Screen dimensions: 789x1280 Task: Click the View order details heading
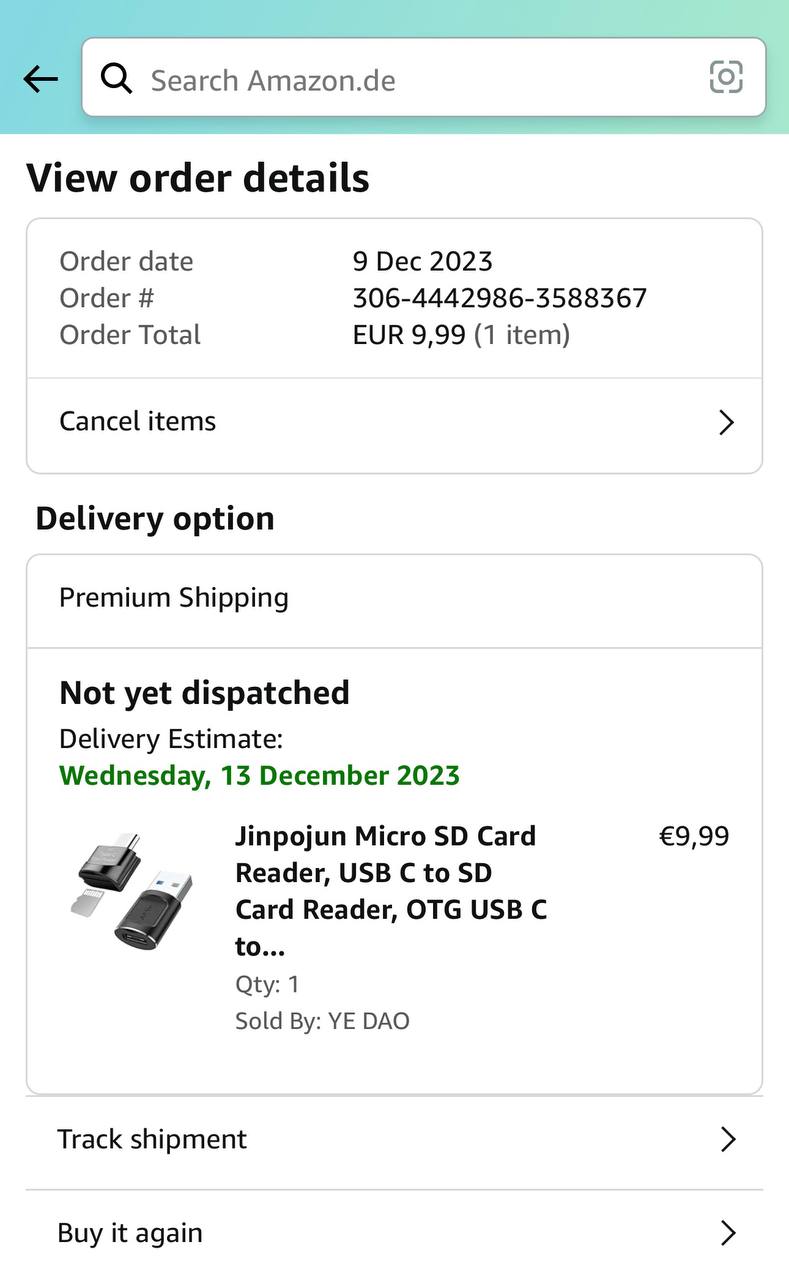(198, 178)
